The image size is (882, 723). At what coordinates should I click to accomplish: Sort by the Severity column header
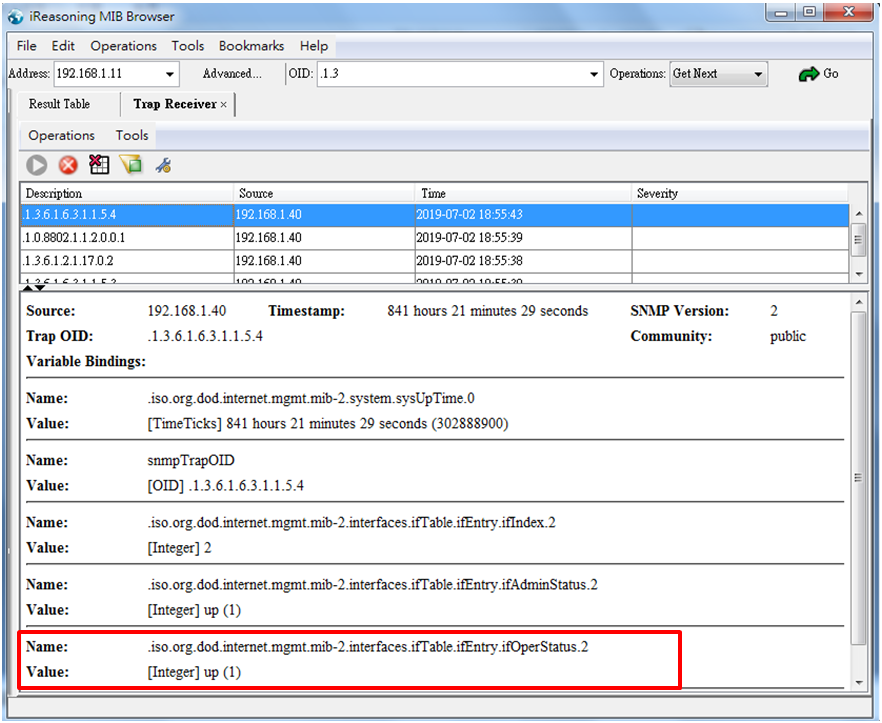(x=740, y=194)
